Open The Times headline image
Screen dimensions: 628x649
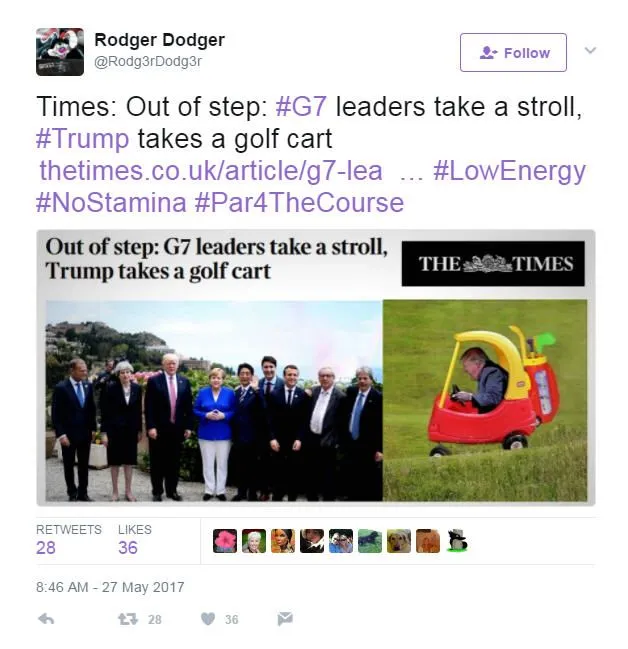tap(316, 368)
